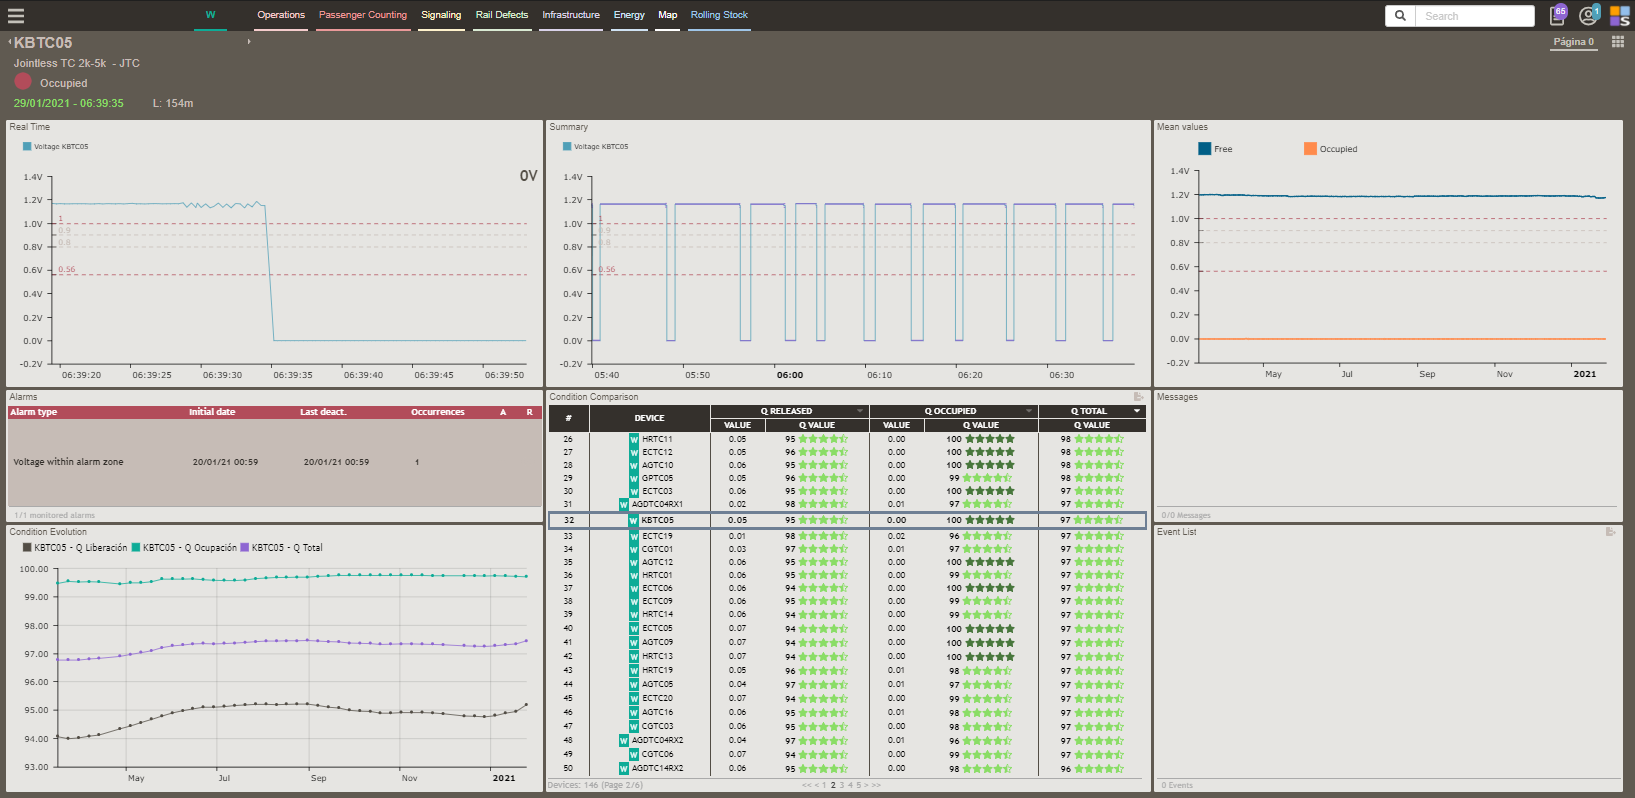This screenshot has width=1635, height=798.
Task: Click the W icon next to ECTC06
Action: [634, 588]
